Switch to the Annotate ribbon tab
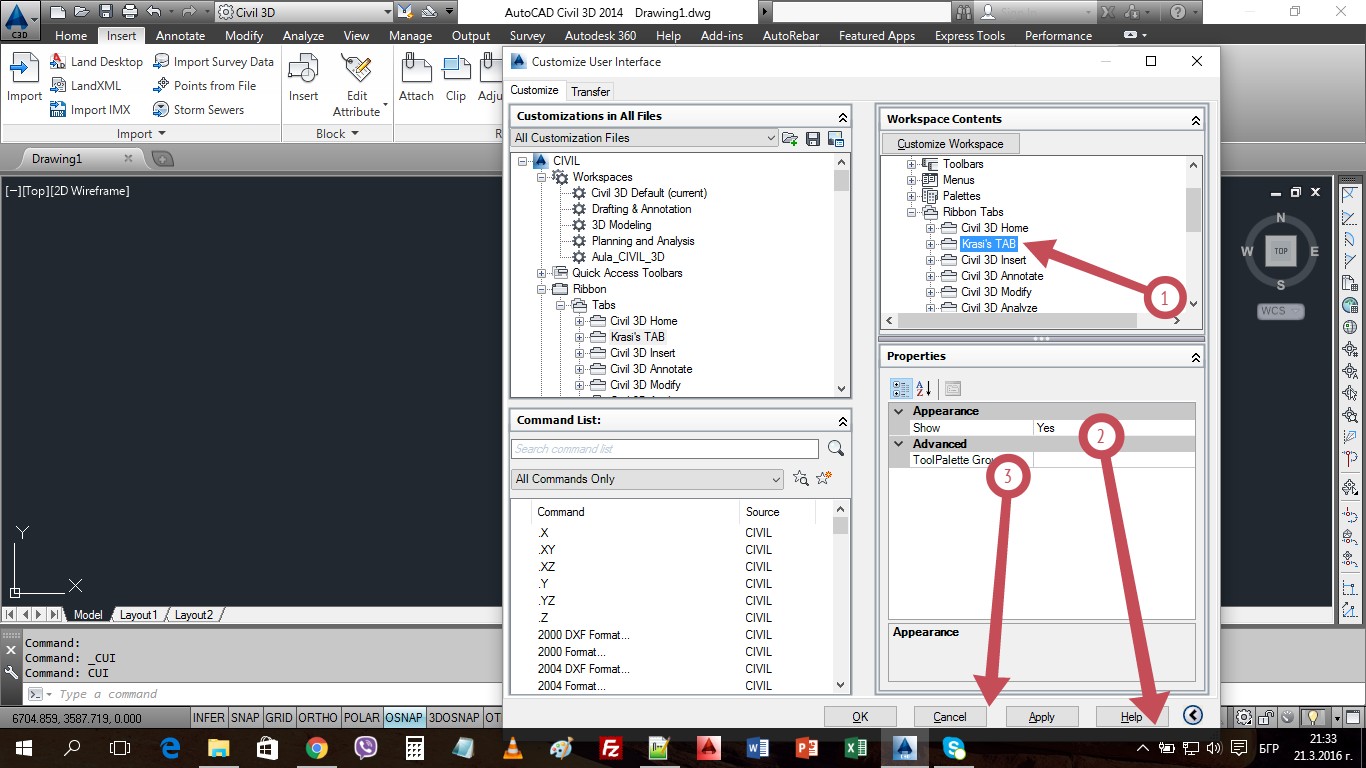Viewport: 1366px width, 768px height. coord(180,36)
